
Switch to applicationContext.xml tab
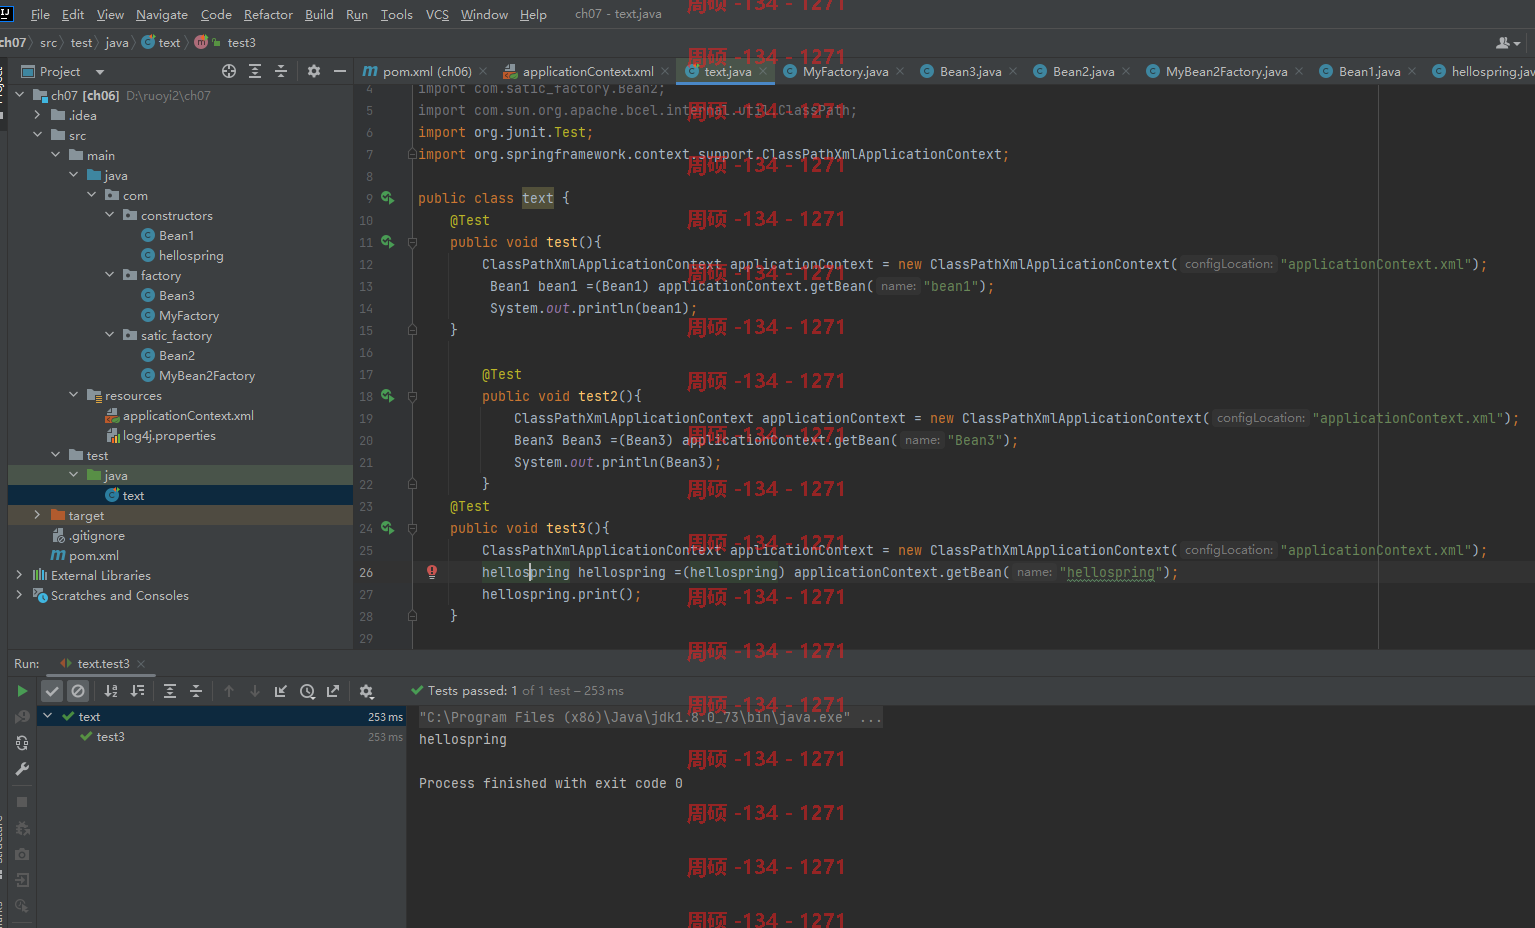(587, 71)
